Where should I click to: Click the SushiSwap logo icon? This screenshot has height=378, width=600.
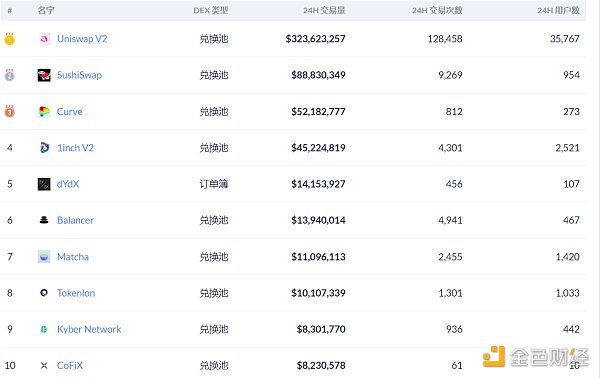pos(44,75)
